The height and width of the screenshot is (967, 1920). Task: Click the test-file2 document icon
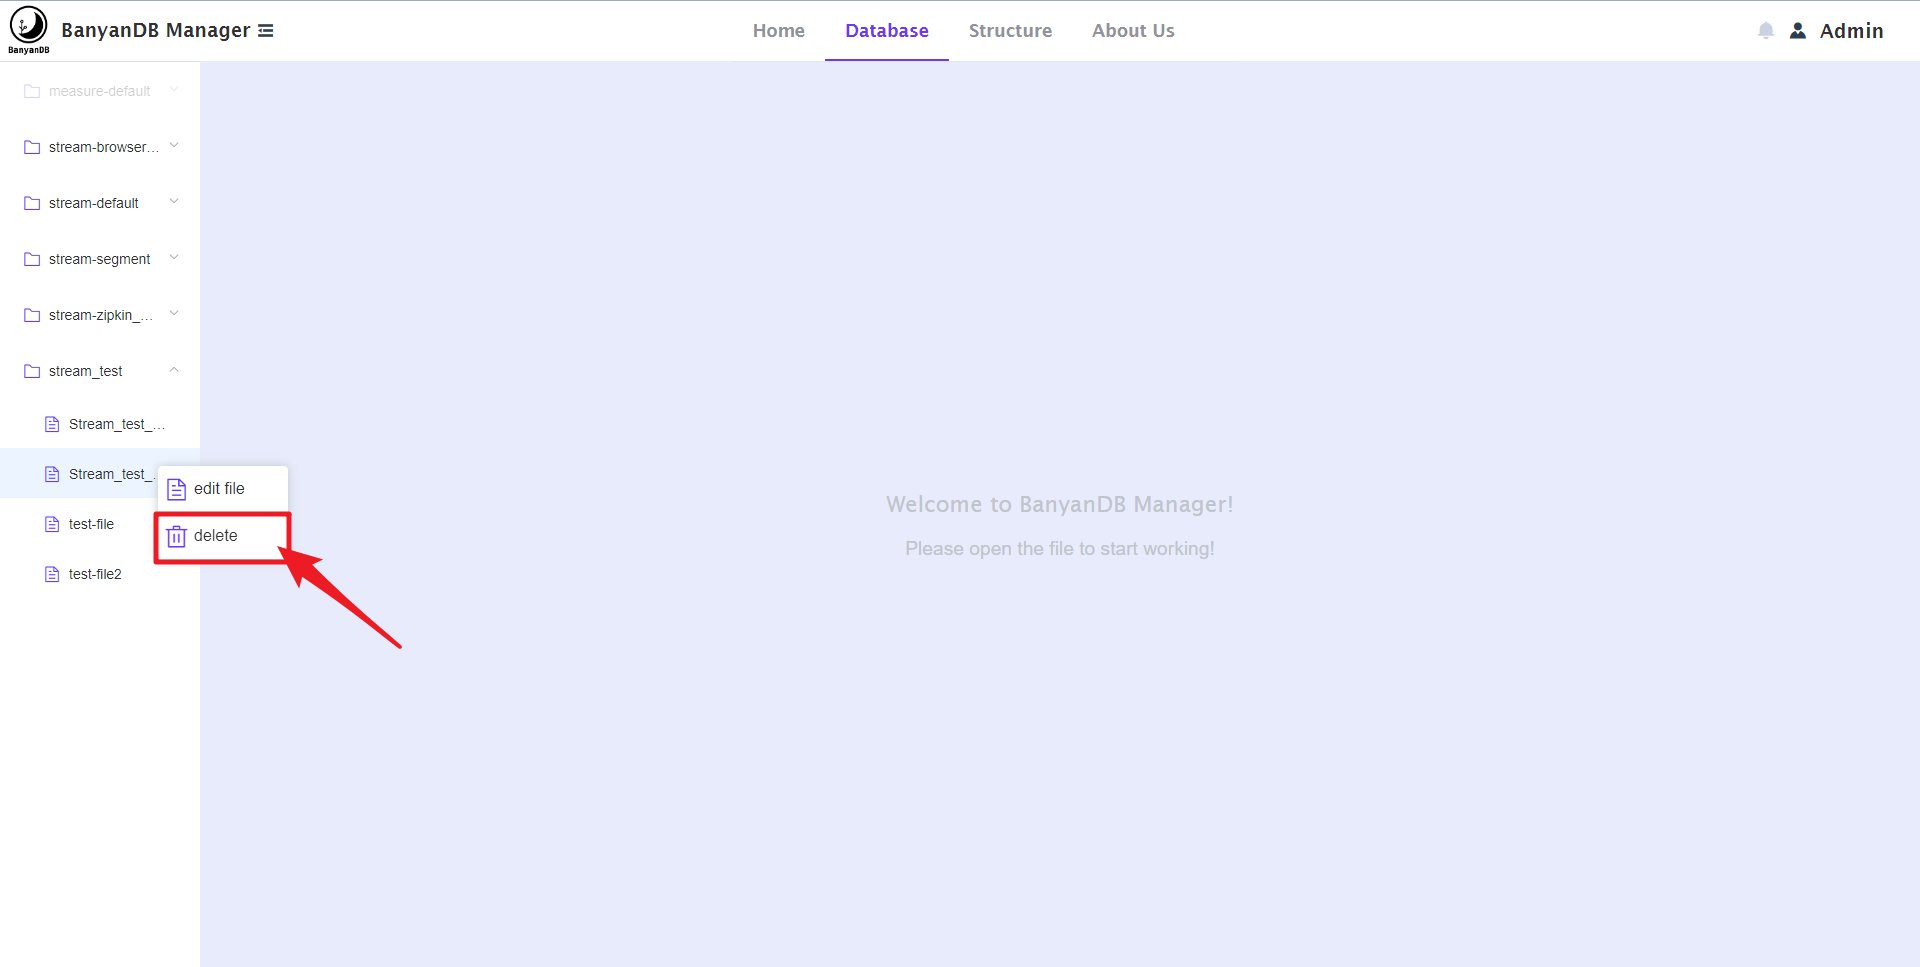point(52,574)
